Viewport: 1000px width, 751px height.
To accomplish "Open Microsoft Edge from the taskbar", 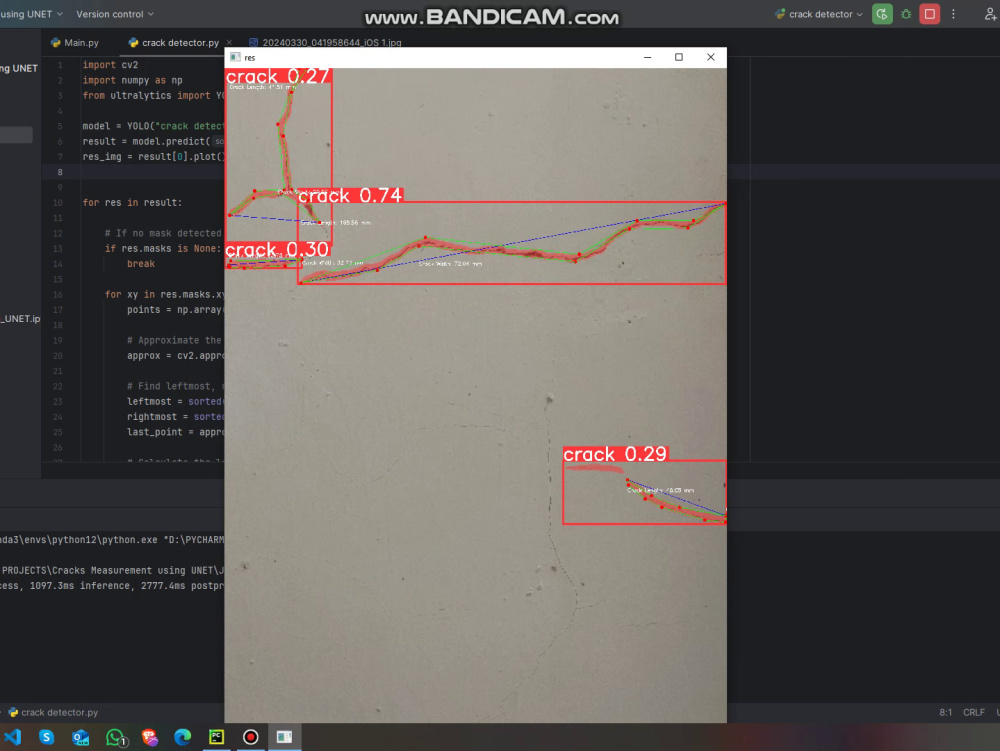I will point(183,737).
